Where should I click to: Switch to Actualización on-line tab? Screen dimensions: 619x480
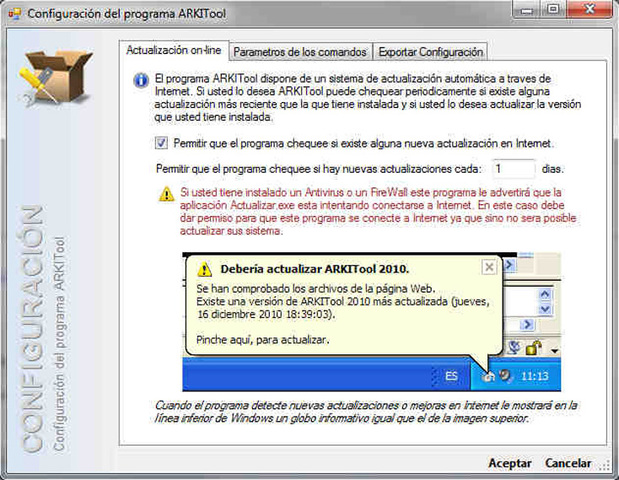click(x=174, y=51)
